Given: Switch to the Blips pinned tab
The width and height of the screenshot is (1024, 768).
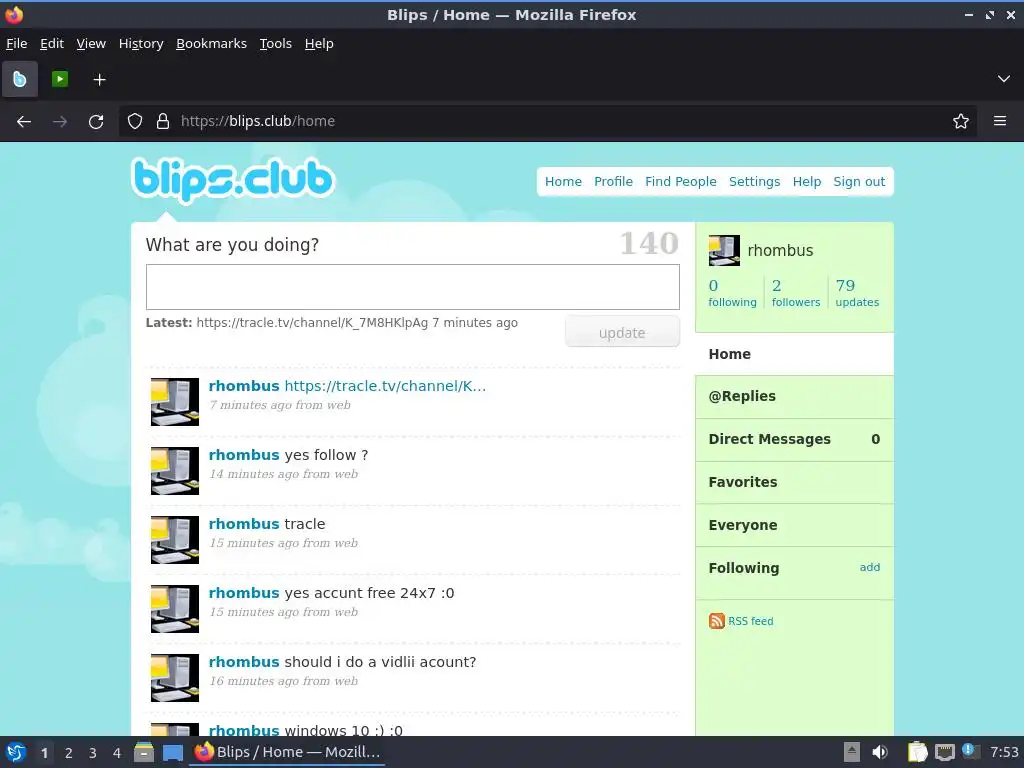Looking at the screenshot, I should [20, 79].
